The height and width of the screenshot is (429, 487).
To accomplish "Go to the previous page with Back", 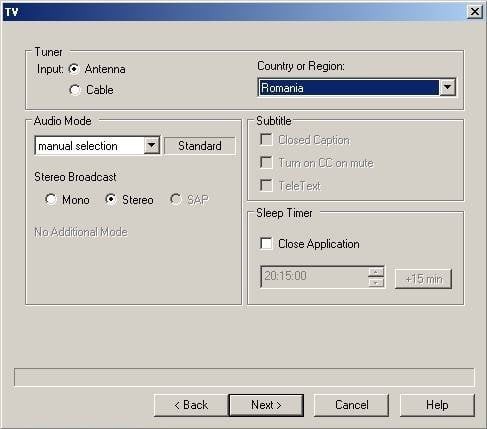I will pos(191,405).
